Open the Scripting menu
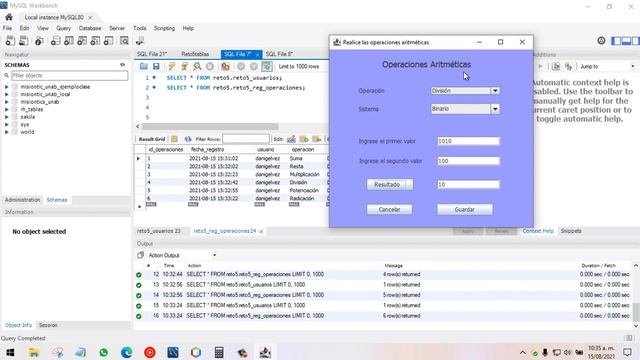 pyautogui.click(x=164, y=28)
